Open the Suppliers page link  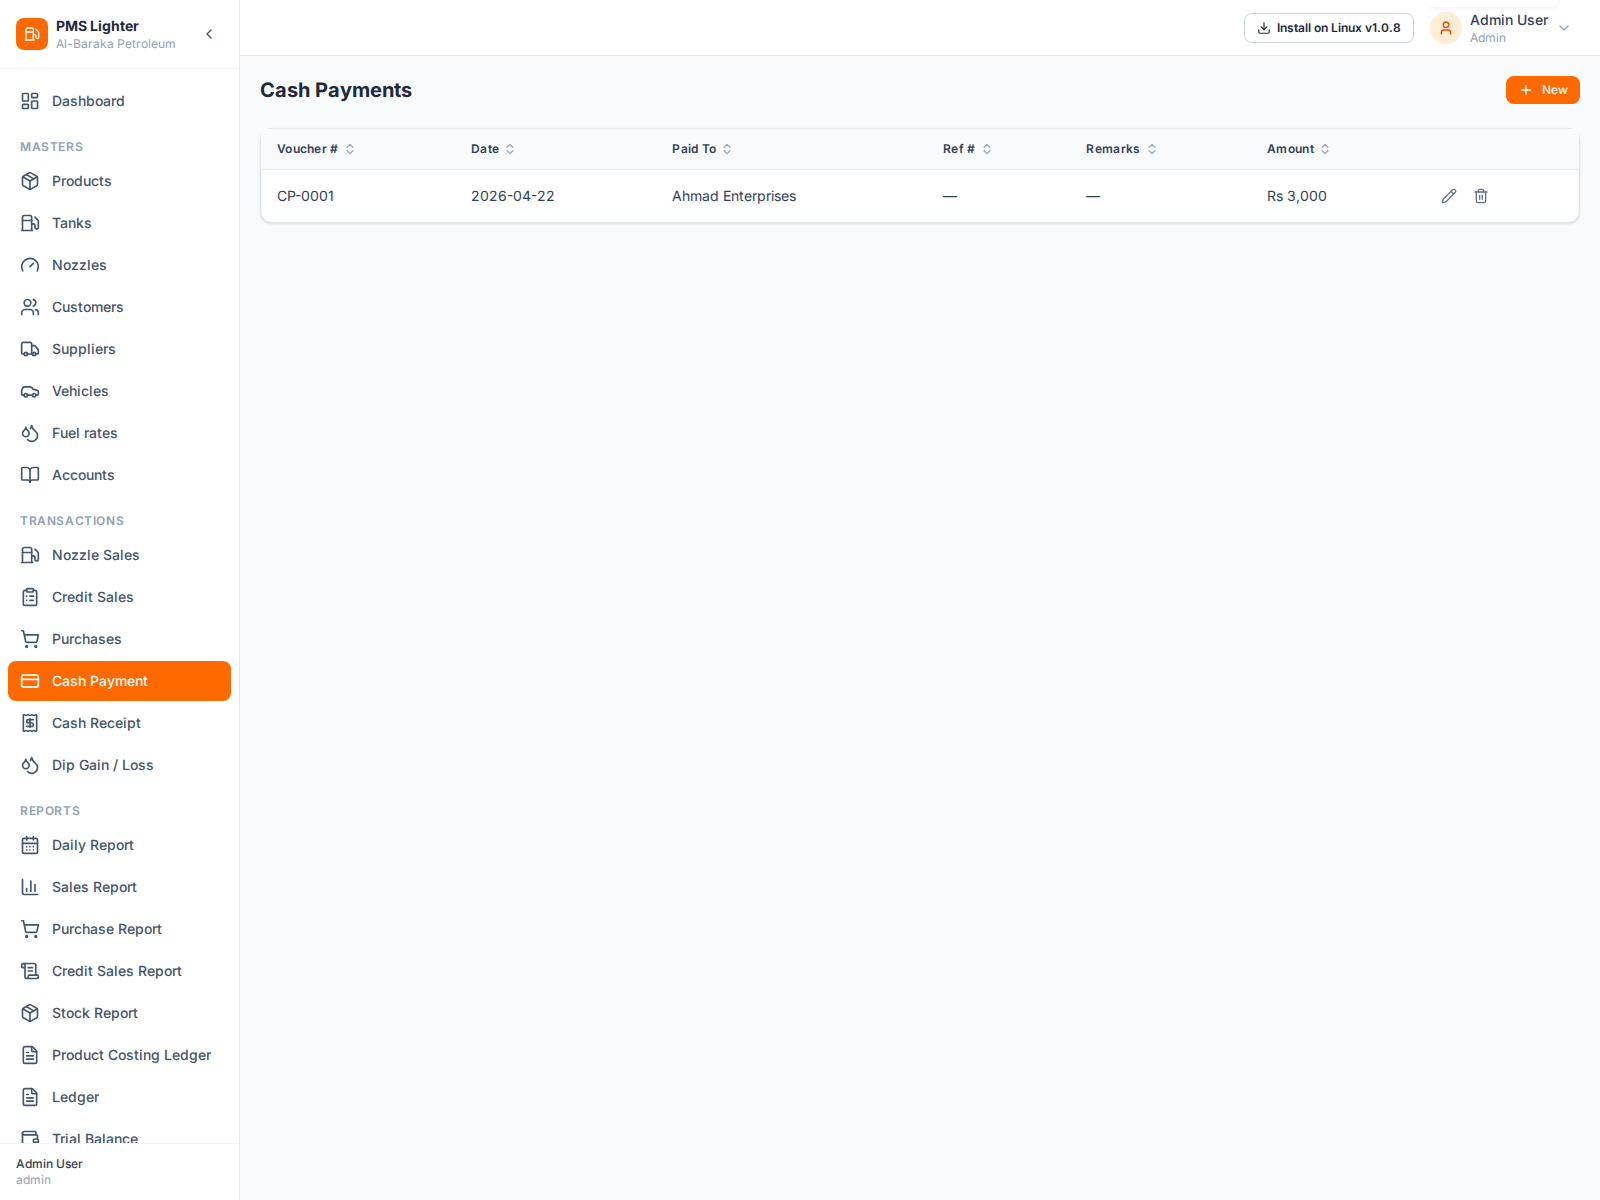(x=119, y=349)
